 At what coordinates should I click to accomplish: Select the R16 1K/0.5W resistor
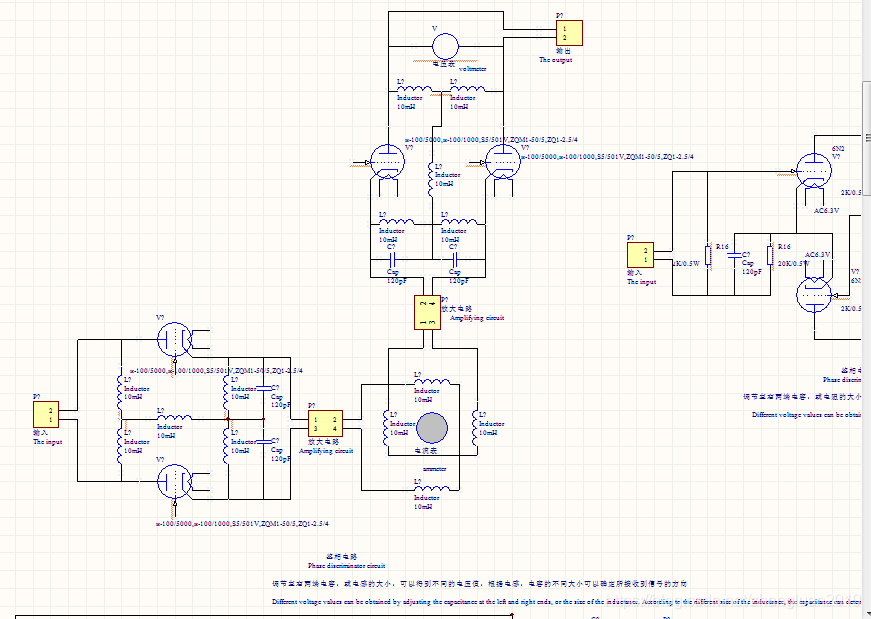[708, 255]
